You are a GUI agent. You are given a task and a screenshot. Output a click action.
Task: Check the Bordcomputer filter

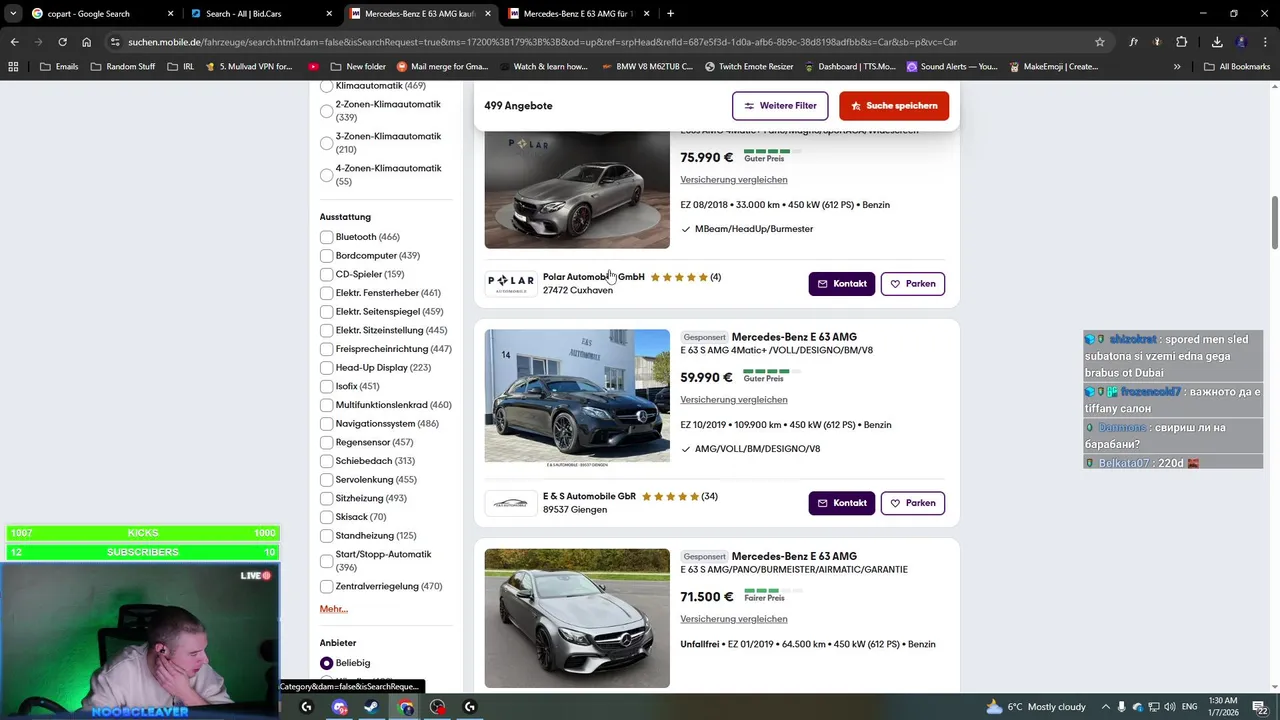point(326,256)
